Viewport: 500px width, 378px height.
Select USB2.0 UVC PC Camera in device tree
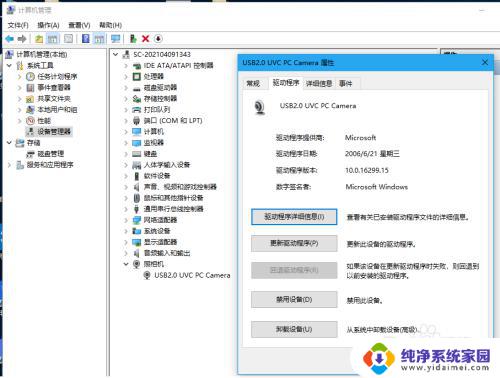192,276
